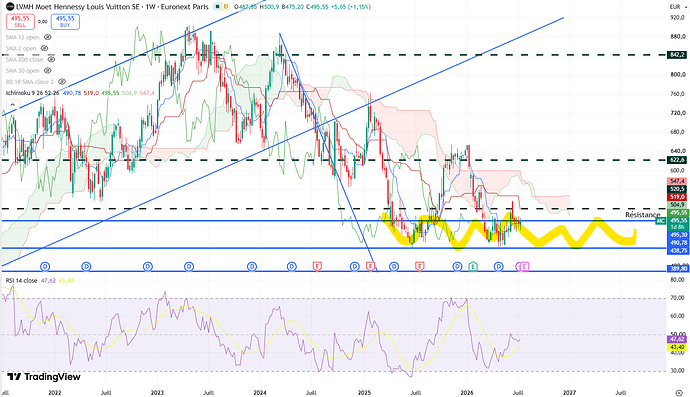Click the 842,2 dashed line price label
The height and width of the screenshot is (397, 690).
pyautogui.click(x=677, y=55)
